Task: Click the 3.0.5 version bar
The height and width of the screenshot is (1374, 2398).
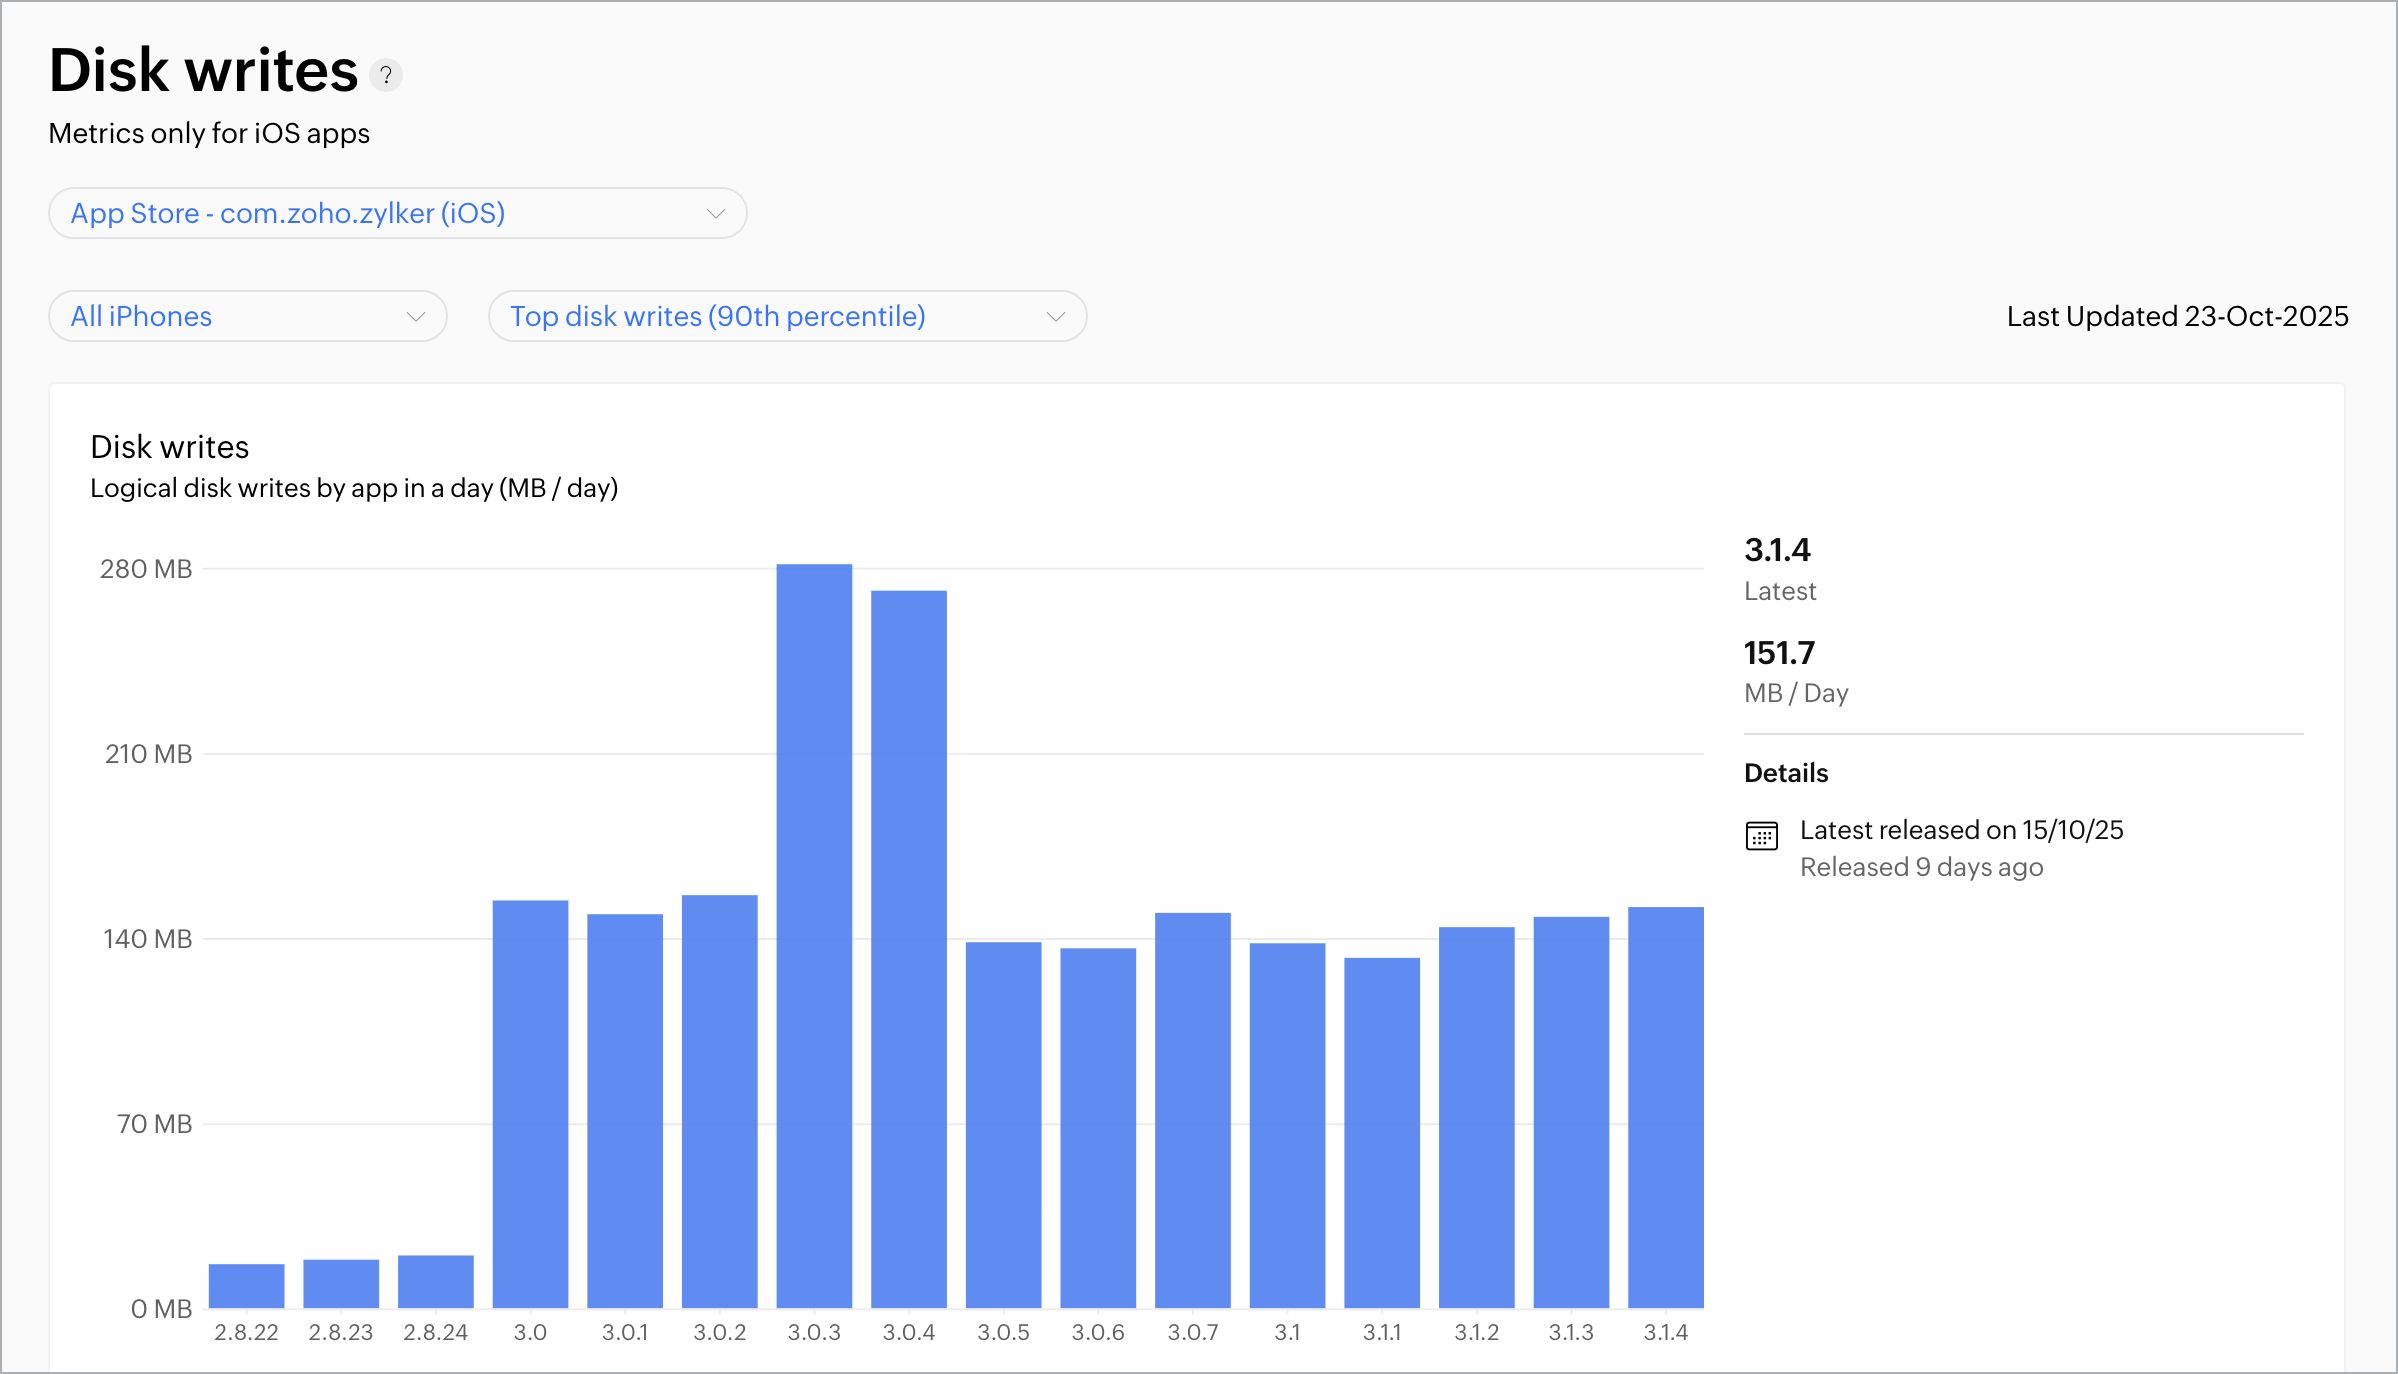Action: (1003, 1124)
